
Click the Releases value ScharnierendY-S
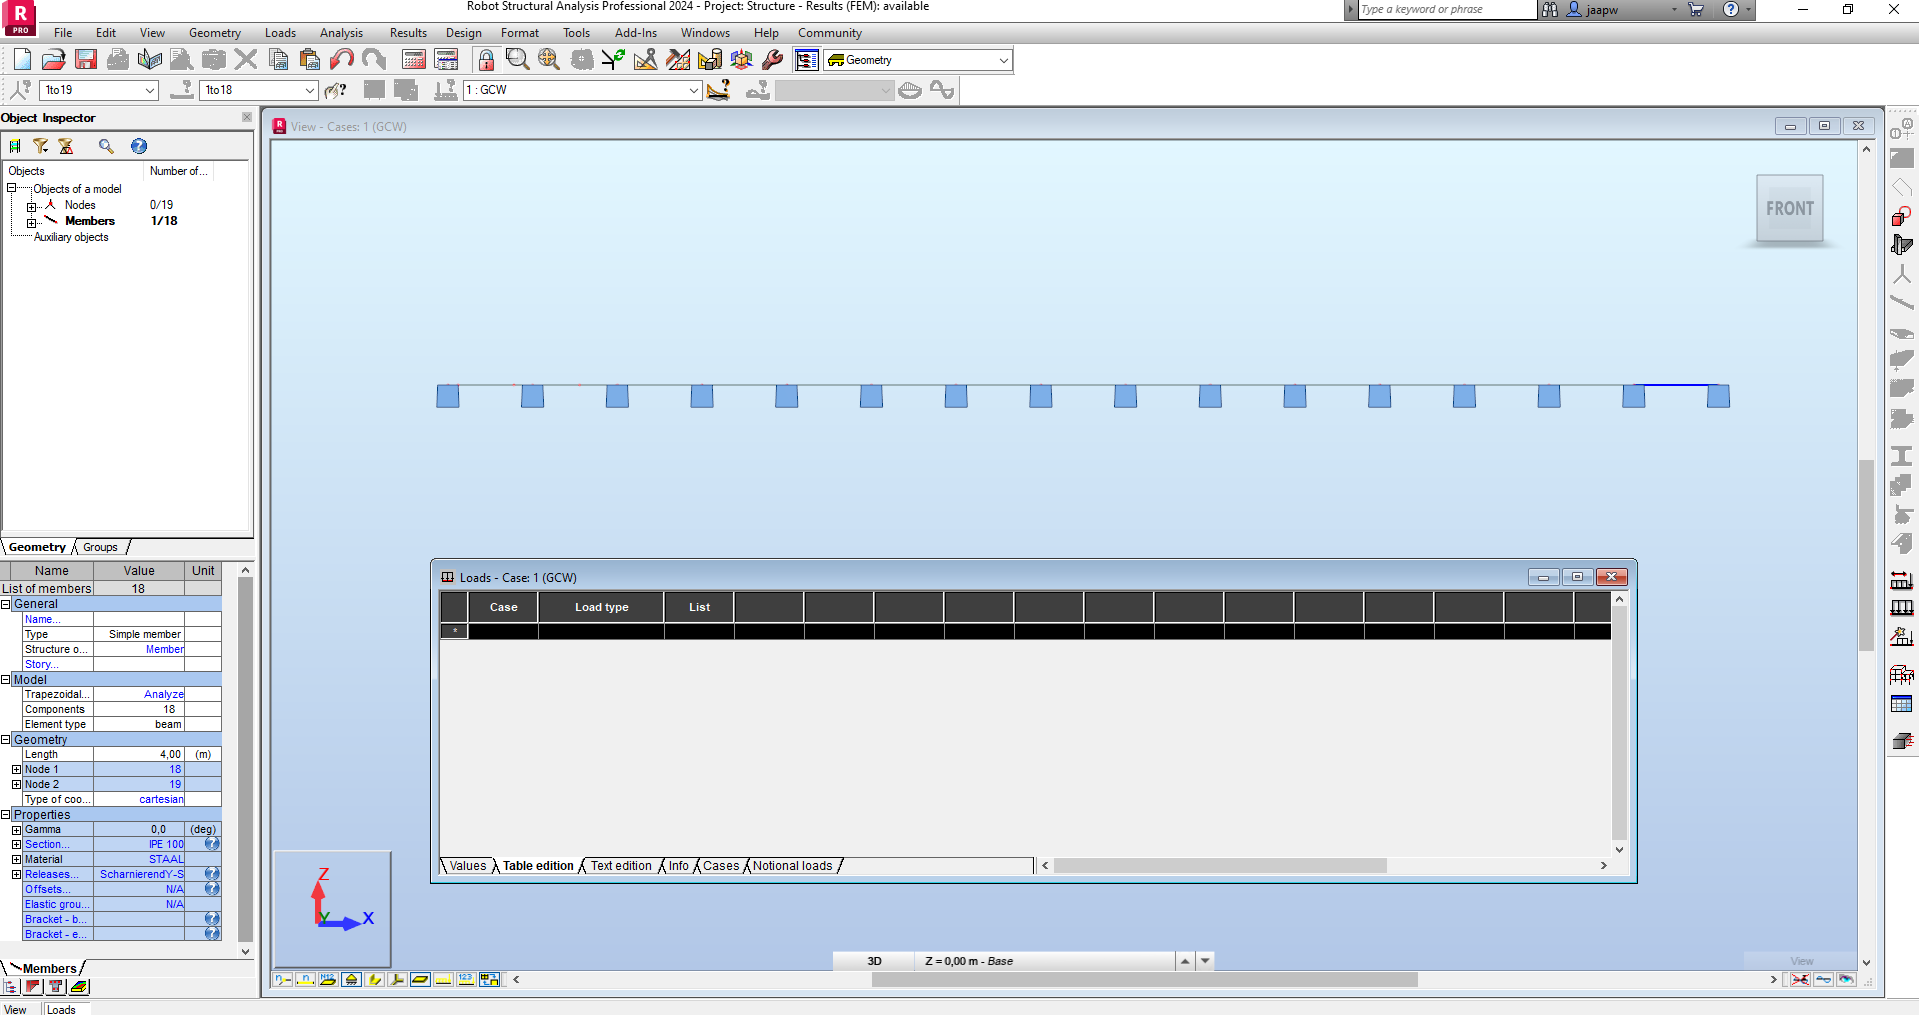[x=141, y=874]
